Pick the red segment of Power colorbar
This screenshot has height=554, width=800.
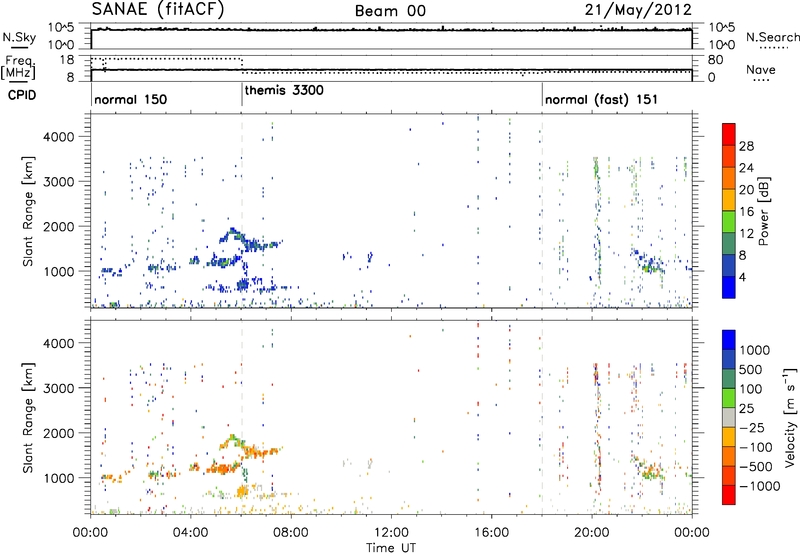click(x=729, y=134)
